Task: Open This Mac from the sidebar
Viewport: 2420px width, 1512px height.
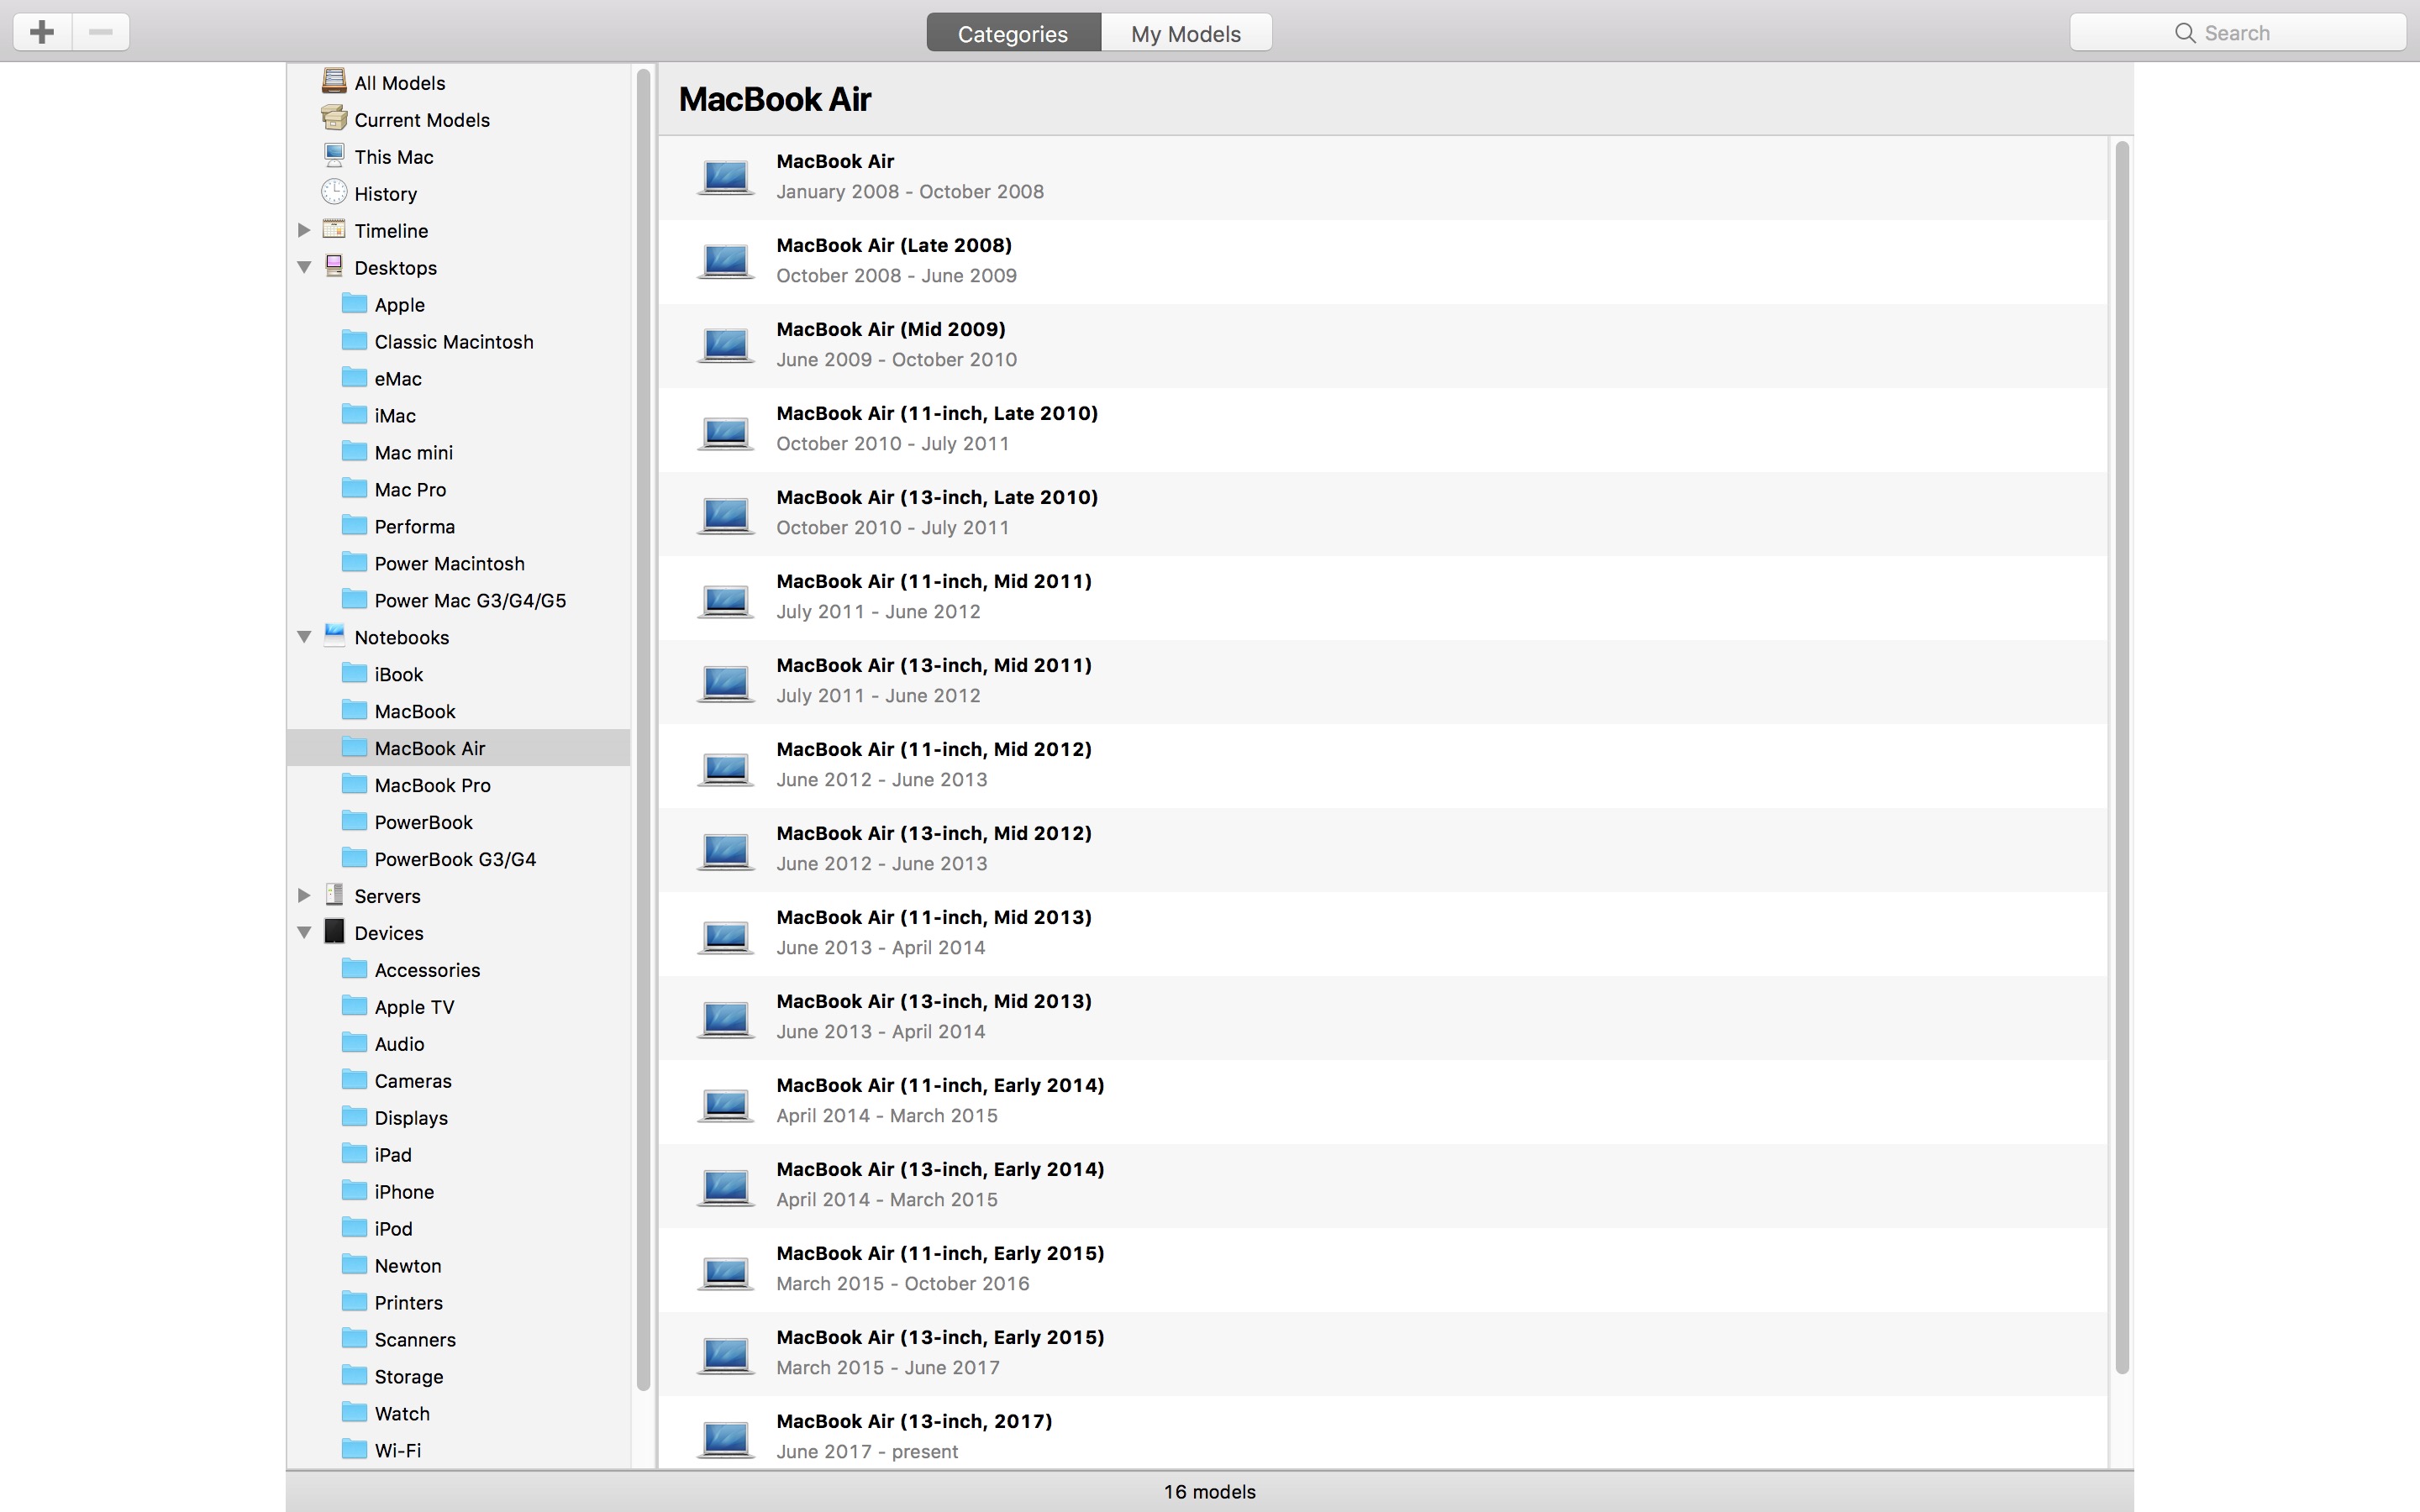Action: [x=393, y=156]
